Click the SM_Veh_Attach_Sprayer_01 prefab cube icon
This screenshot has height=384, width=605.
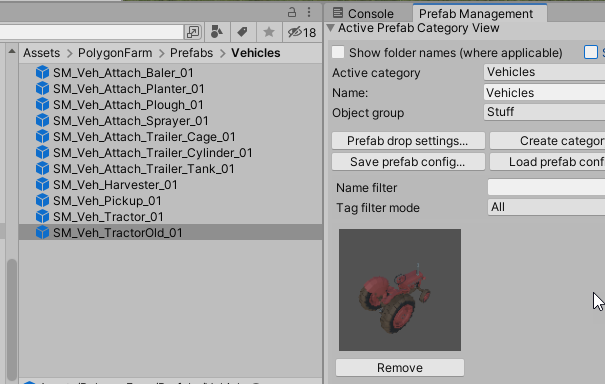coord(42,120)
